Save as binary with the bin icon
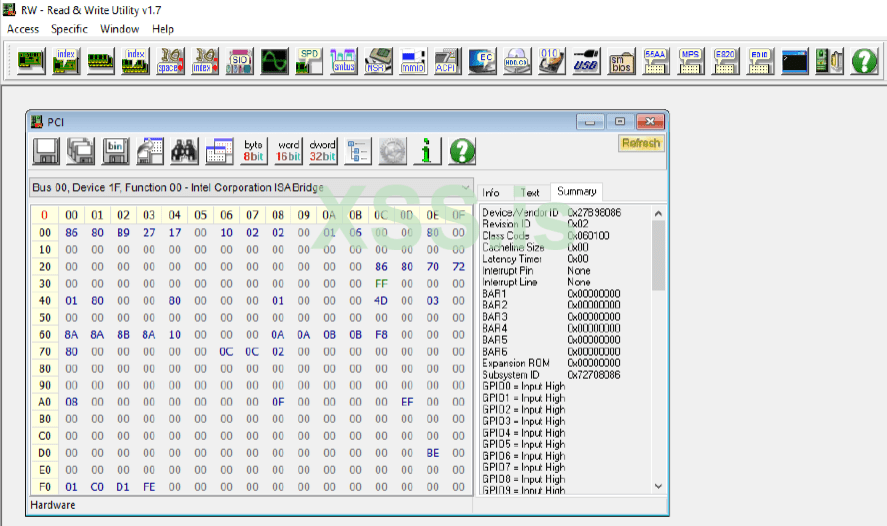 (115, 151)
